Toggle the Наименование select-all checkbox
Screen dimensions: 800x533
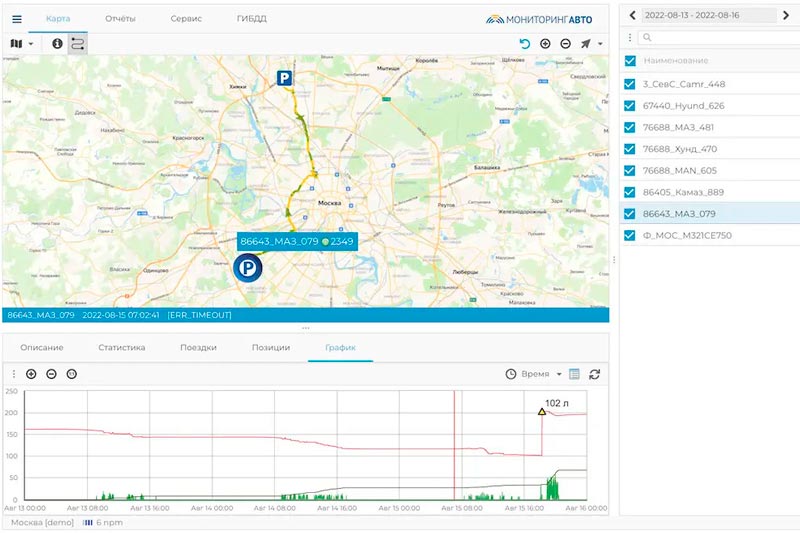coord(629,61)
